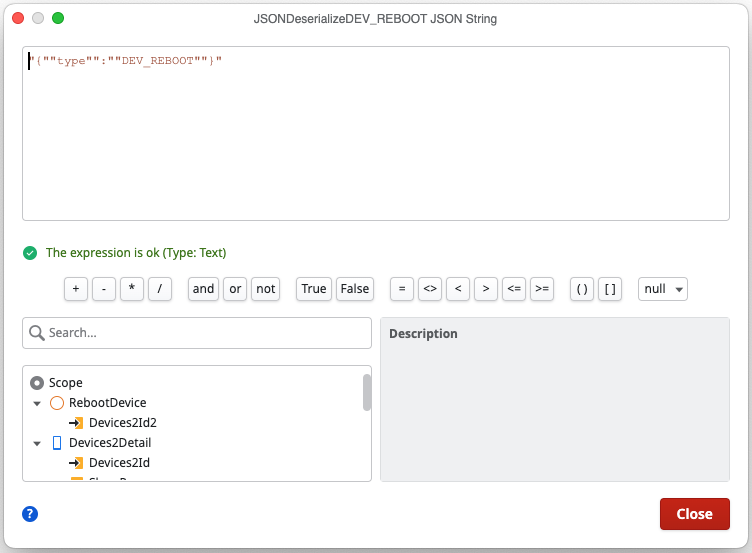
Task: Open the null dropdown
Action: [662, 289]
